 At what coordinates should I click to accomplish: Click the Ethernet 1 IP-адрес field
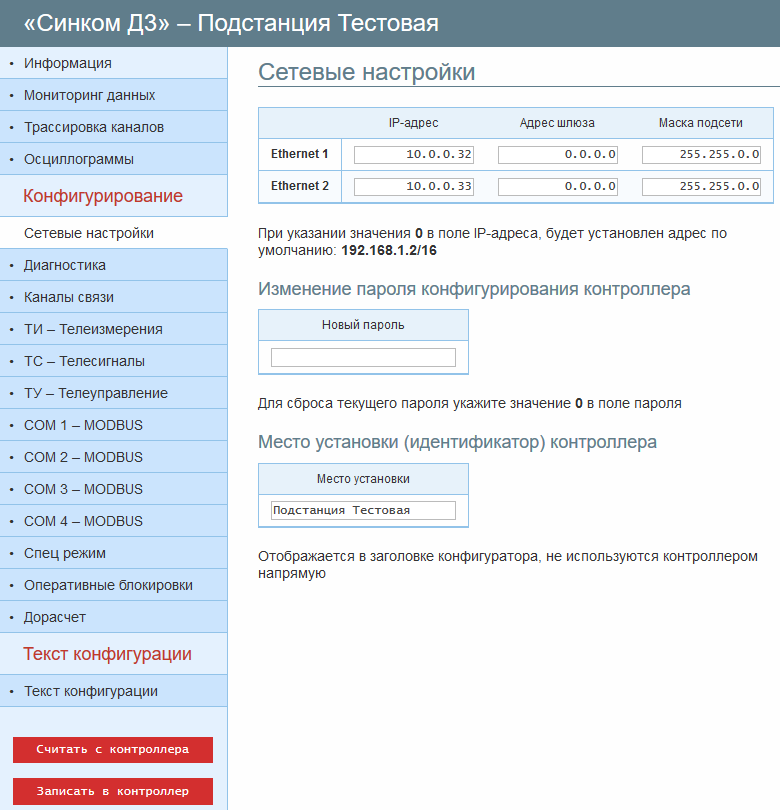point(413,155)
